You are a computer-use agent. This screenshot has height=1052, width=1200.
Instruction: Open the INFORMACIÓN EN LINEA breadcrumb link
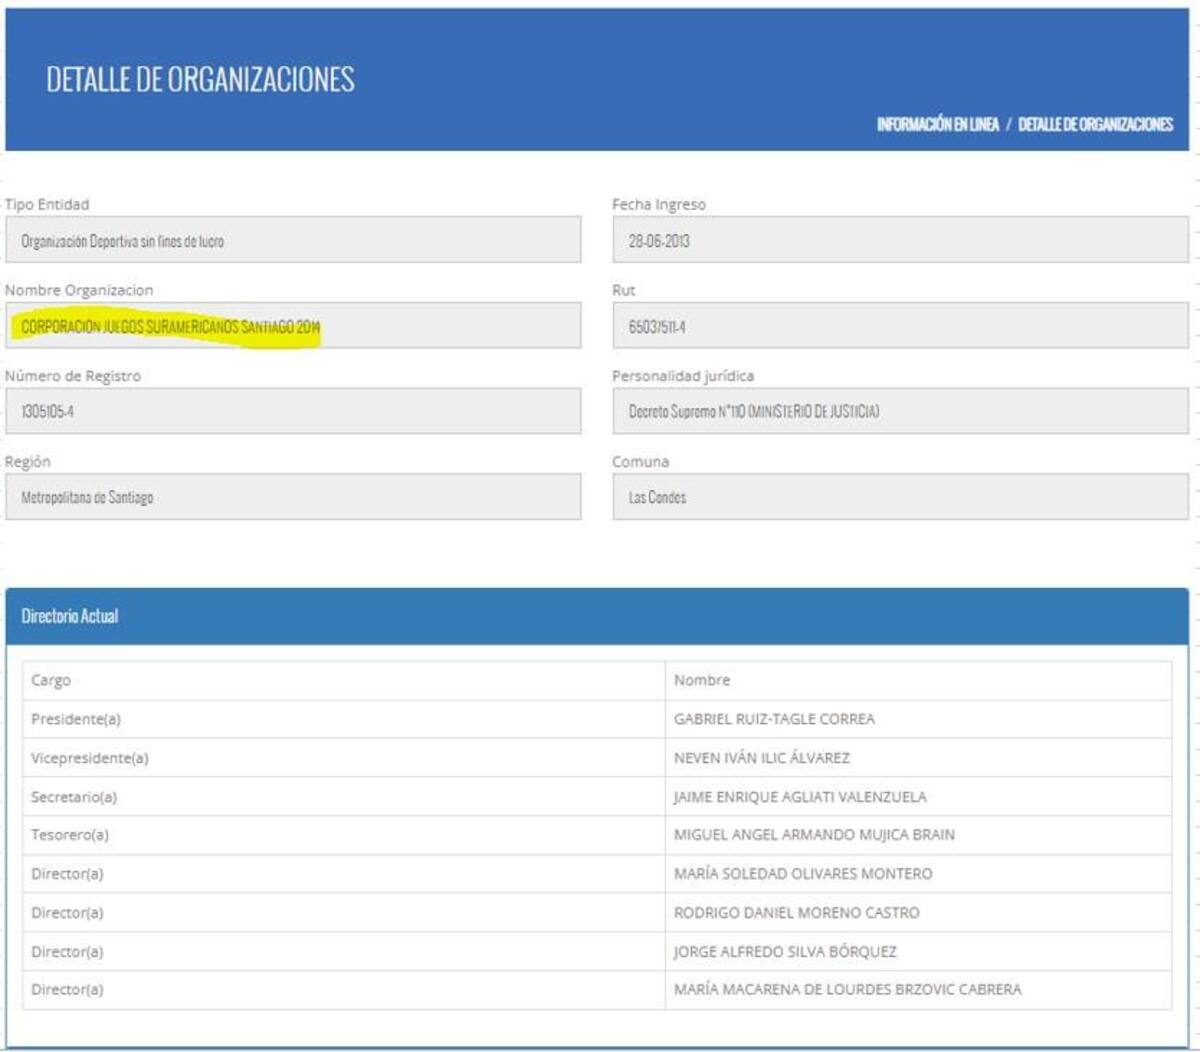coord(937,124)
